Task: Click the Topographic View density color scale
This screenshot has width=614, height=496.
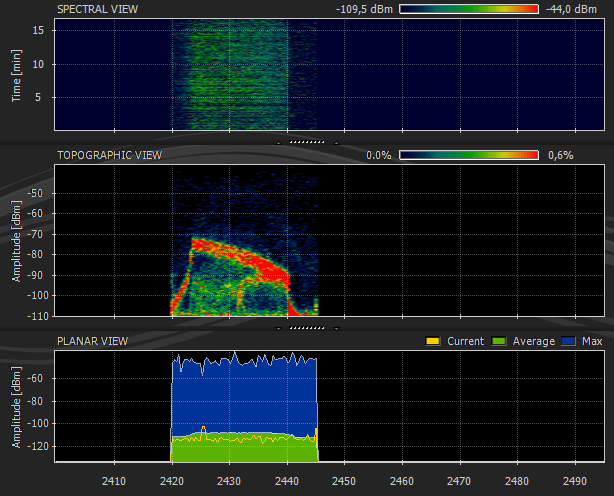Action: [x=469, y=155]
